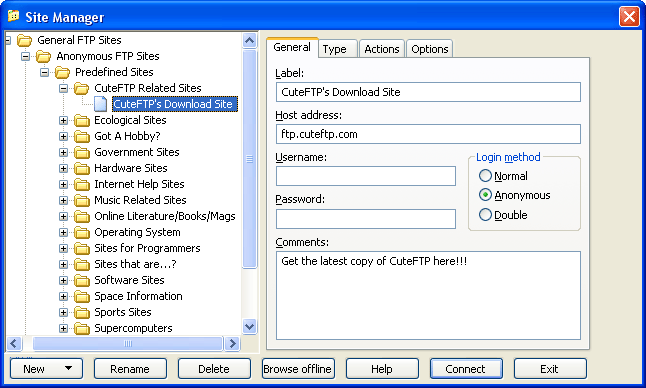Expand the Government Sites node
This screenshot has width=646, height=388.
pyautogui.click(x=63, y=153)
